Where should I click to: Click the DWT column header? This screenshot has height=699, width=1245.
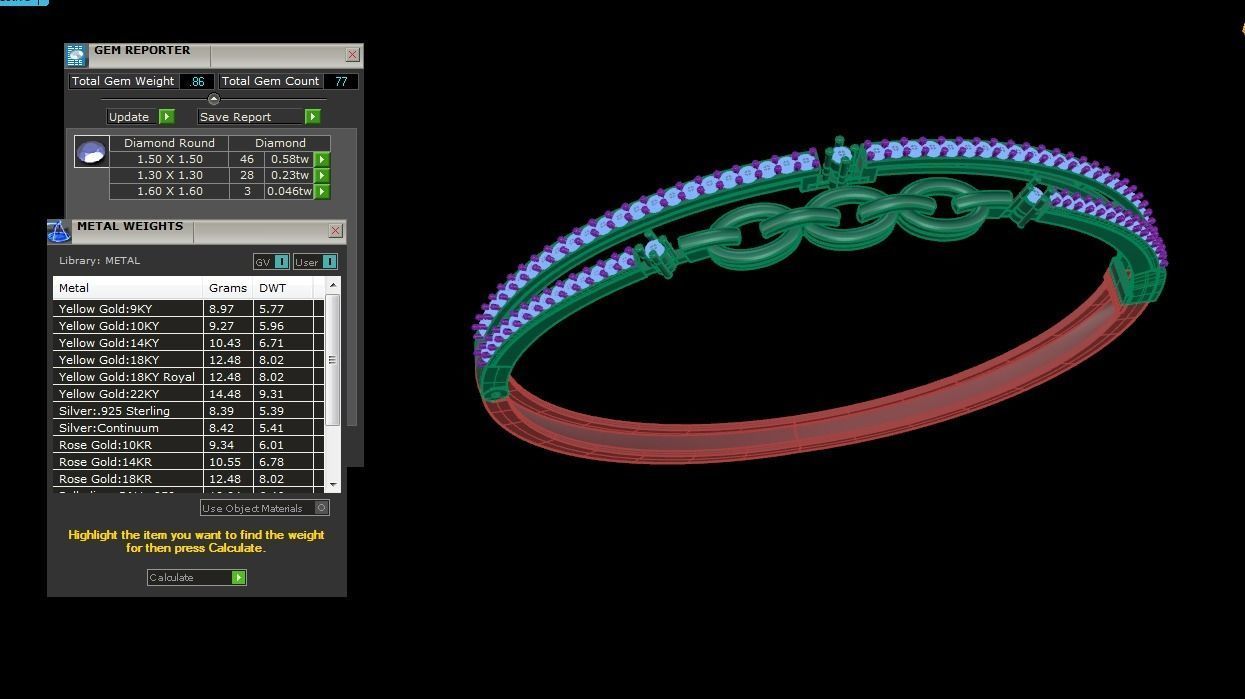point(283,288)
